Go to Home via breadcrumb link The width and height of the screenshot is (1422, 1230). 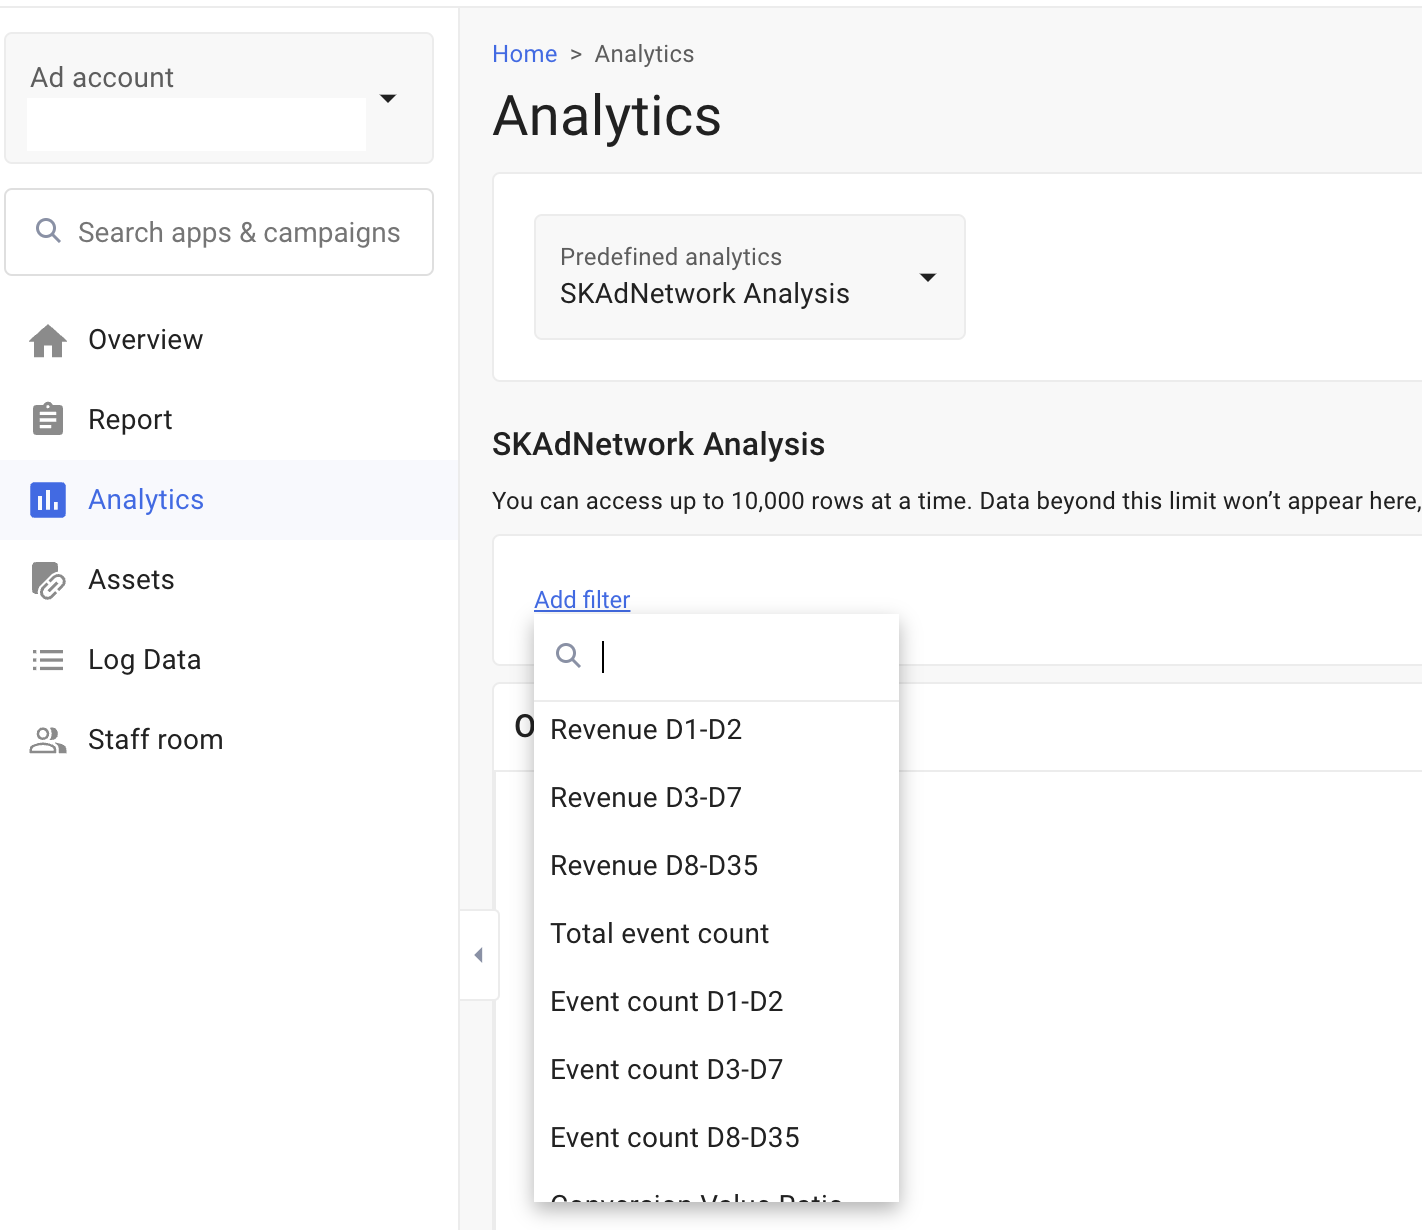point(524,54)
